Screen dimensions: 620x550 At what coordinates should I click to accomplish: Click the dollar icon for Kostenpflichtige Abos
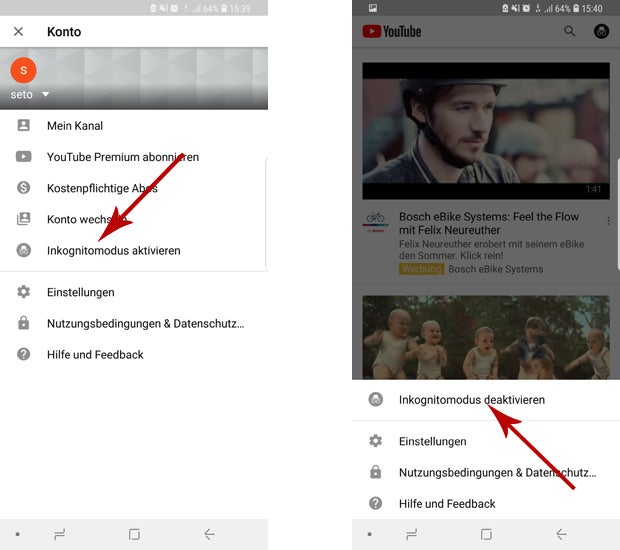pos(23,187)
